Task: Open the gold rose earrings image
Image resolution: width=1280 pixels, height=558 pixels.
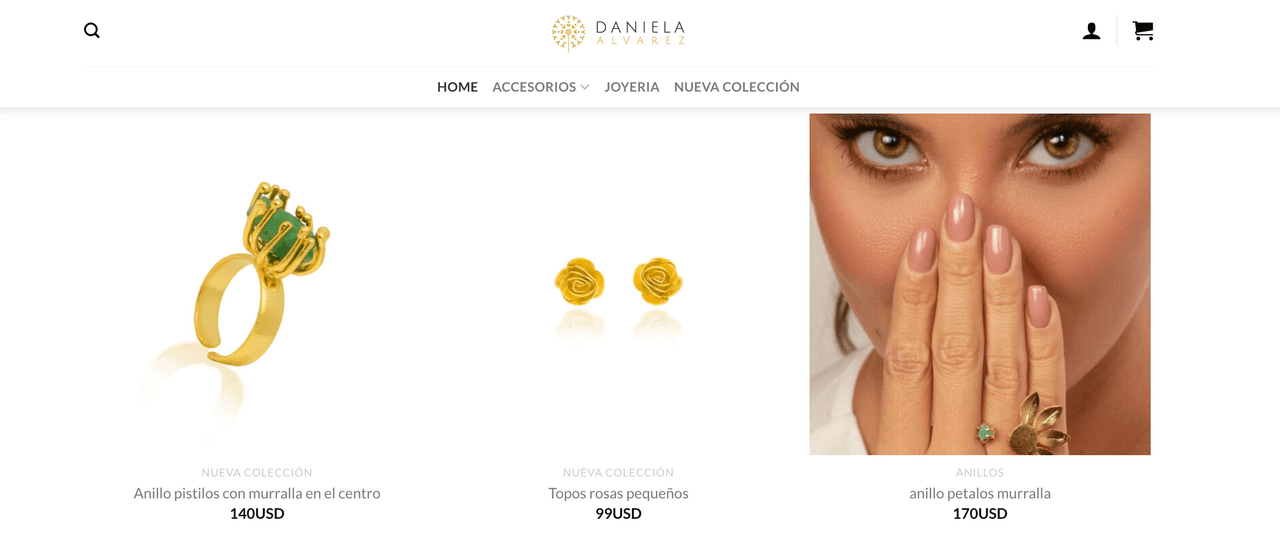Action: [618, 284]
